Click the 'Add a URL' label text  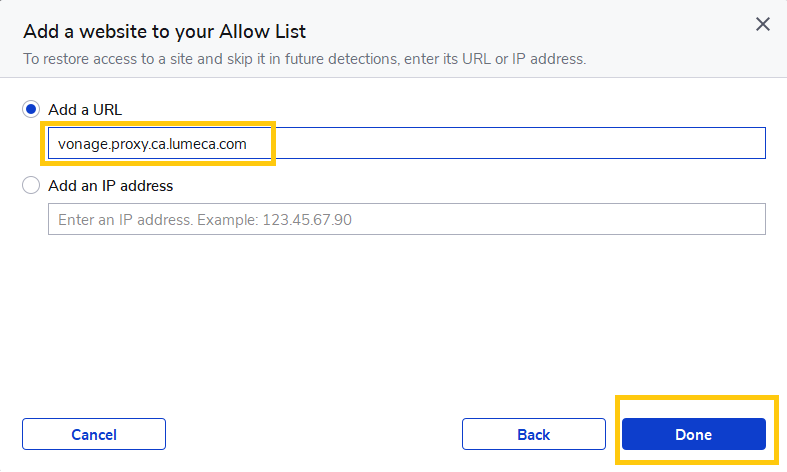point(85,109)
